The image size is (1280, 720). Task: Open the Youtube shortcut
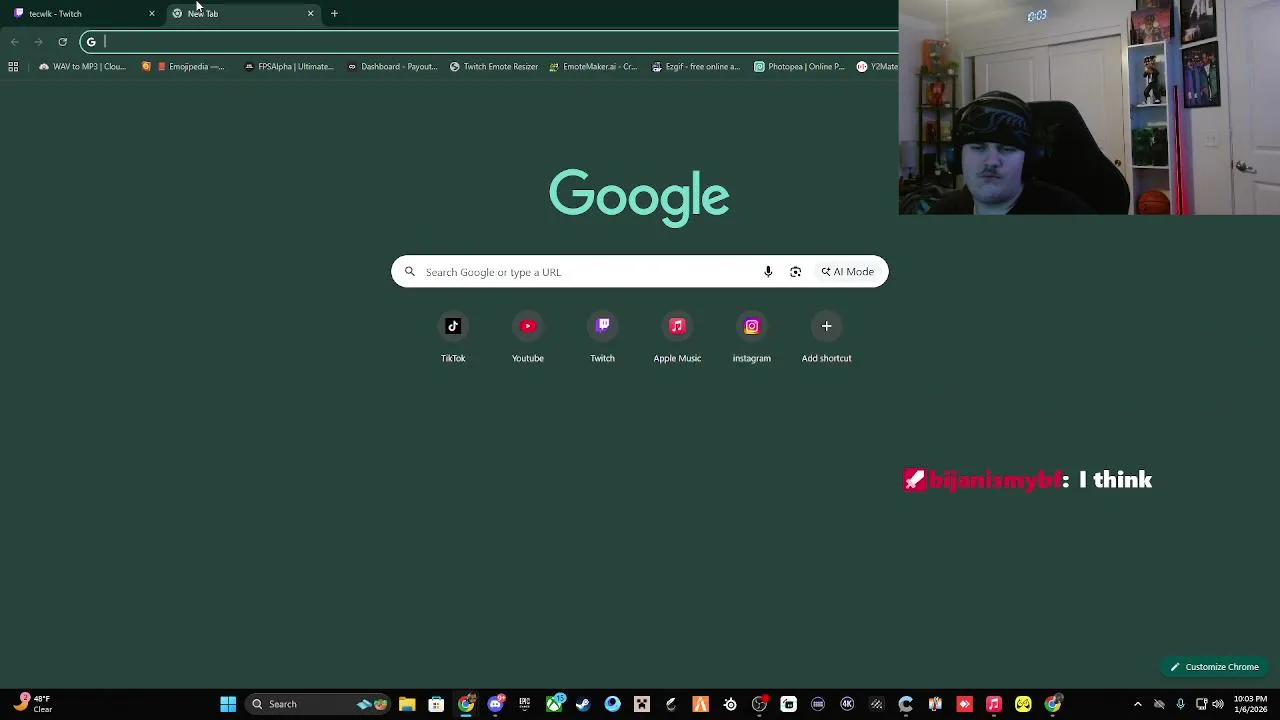[x=528, y=338]
